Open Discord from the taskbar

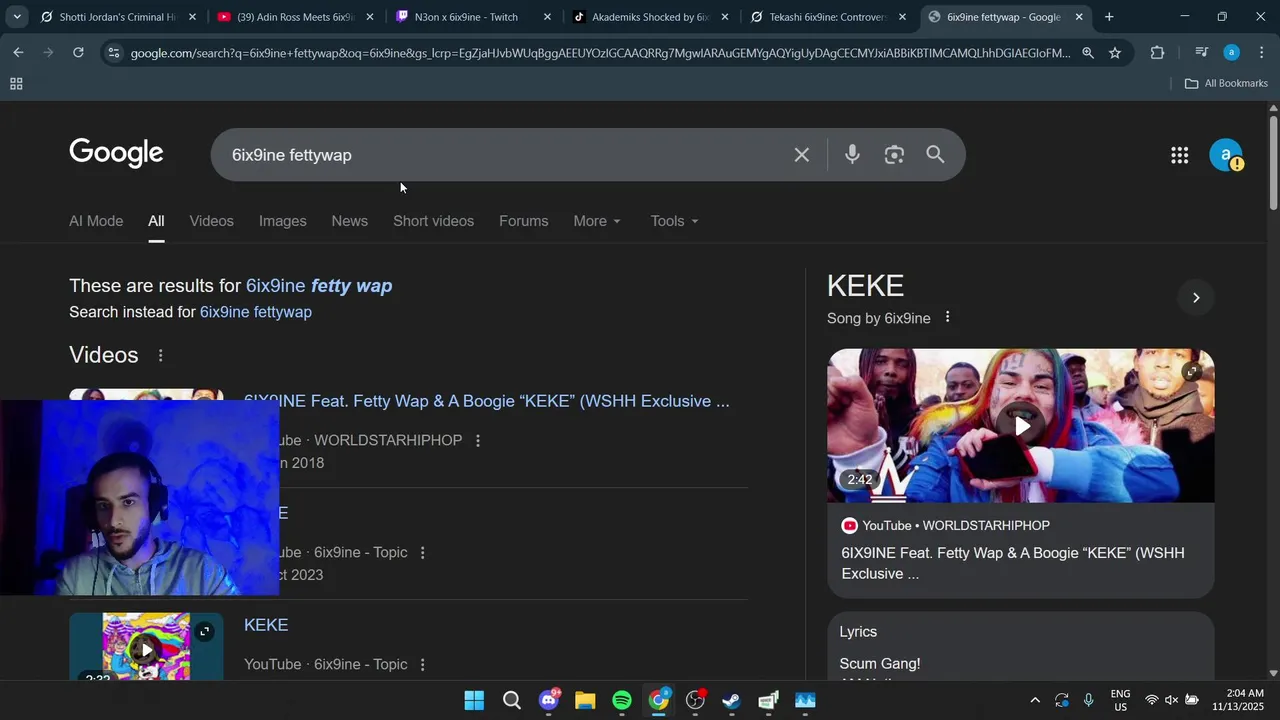(x=549, y=700)
